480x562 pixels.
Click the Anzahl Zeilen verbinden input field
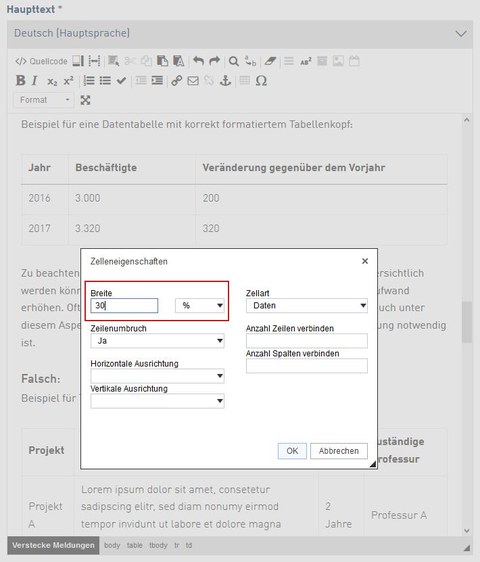(306, 341)
